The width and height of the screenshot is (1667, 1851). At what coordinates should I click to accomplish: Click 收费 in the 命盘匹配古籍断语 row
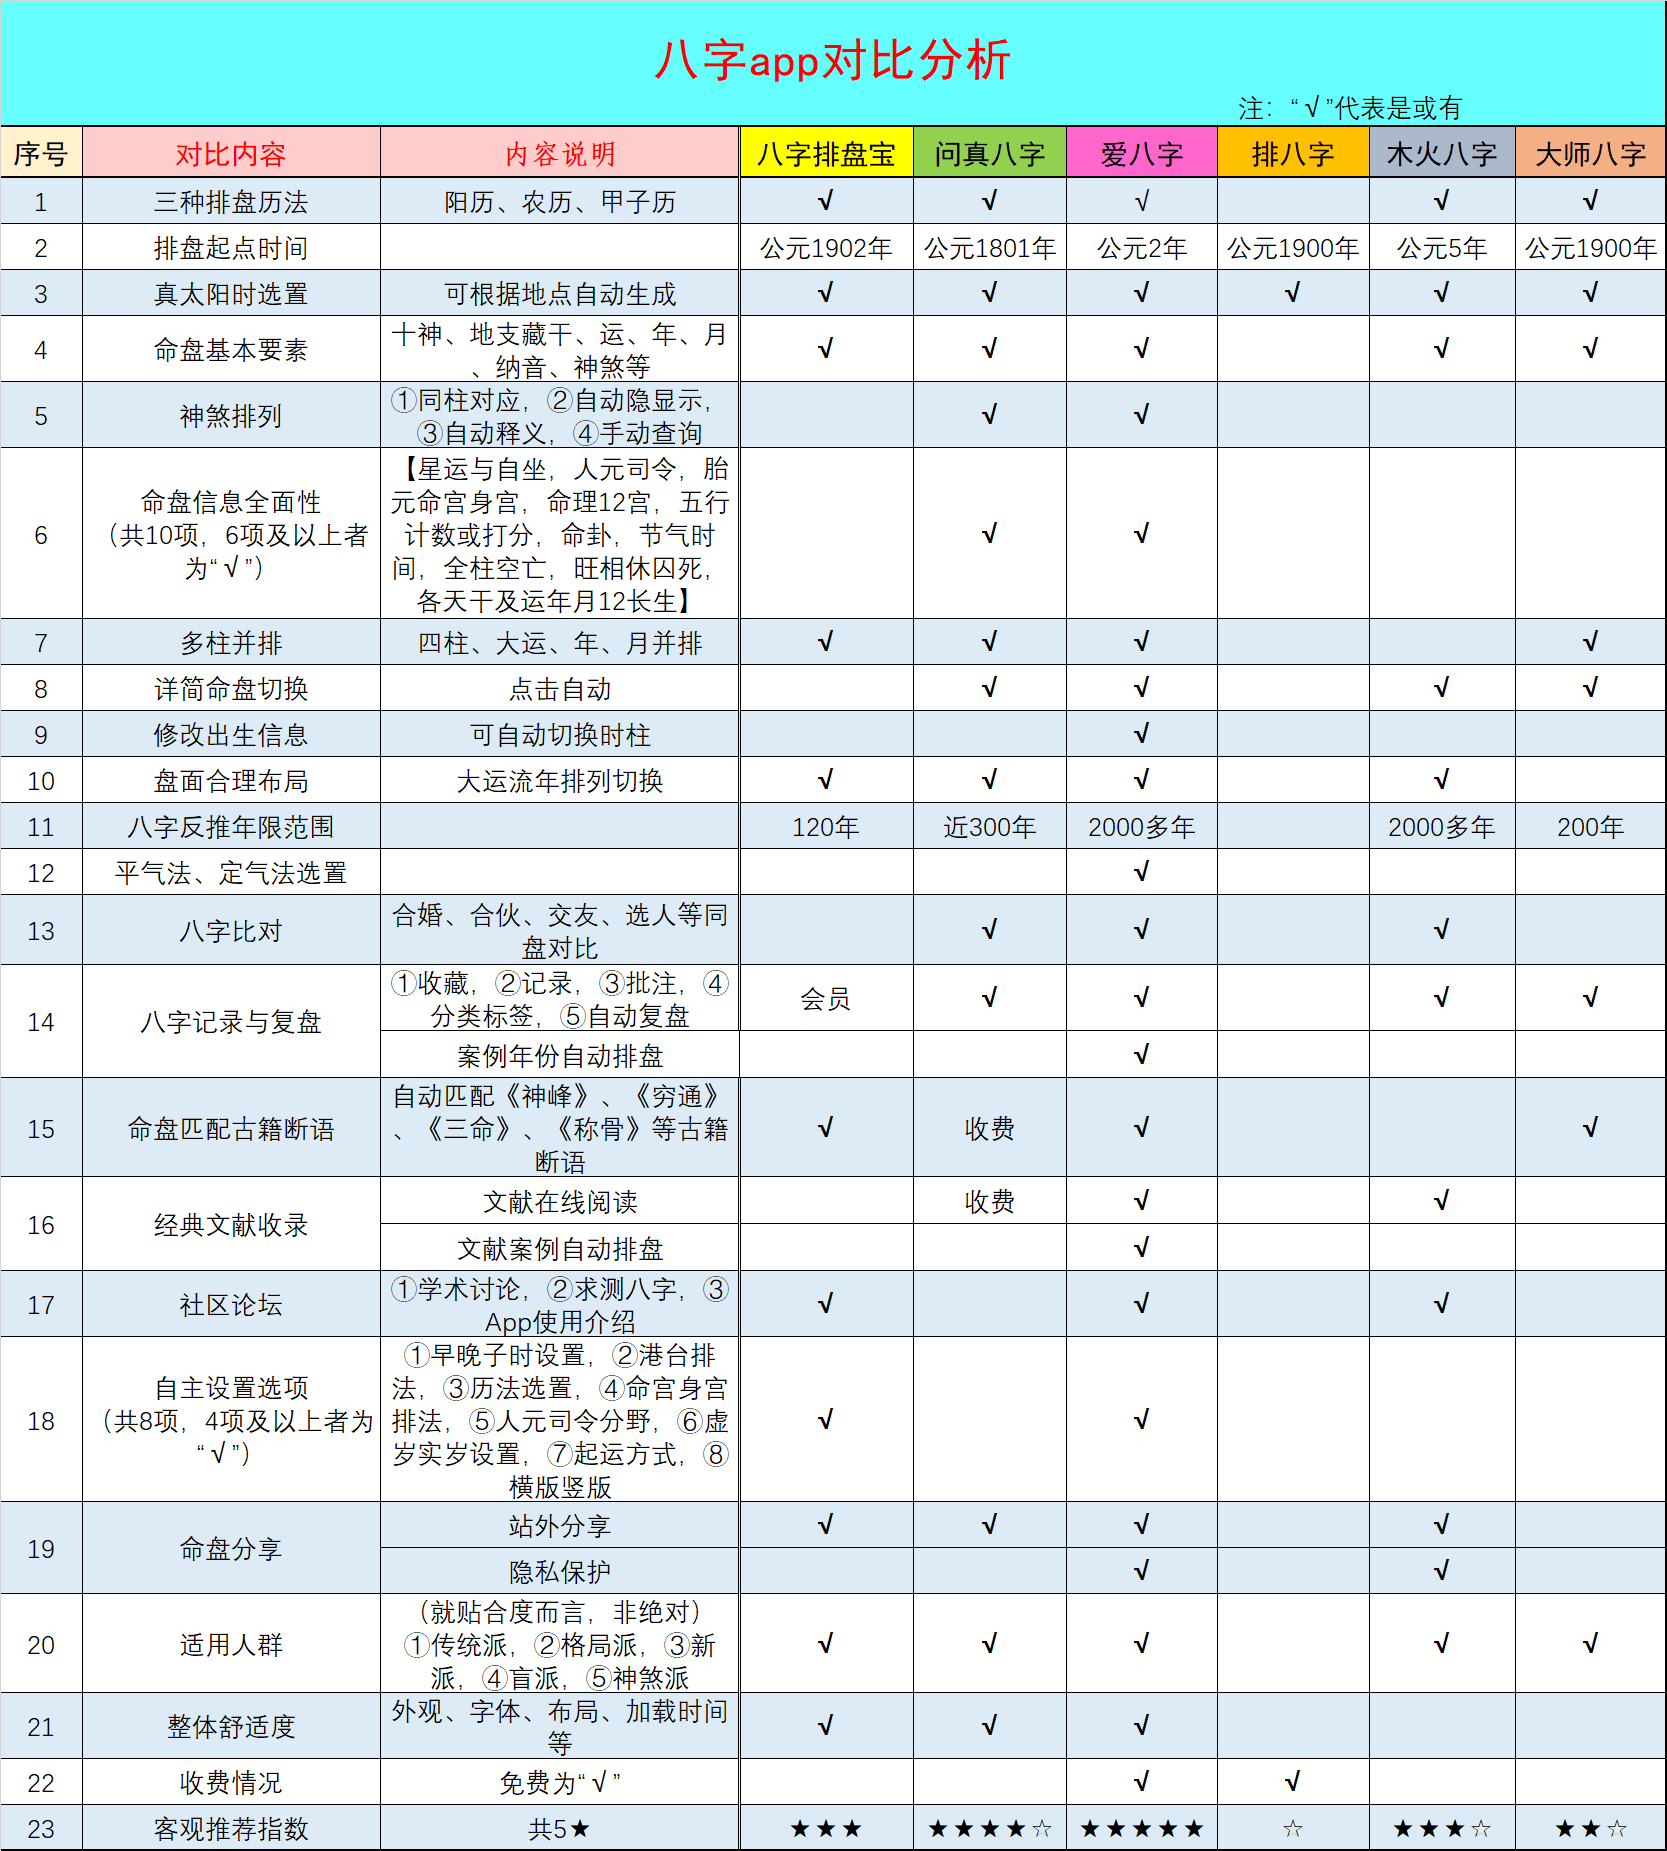tap(990, 1128)
